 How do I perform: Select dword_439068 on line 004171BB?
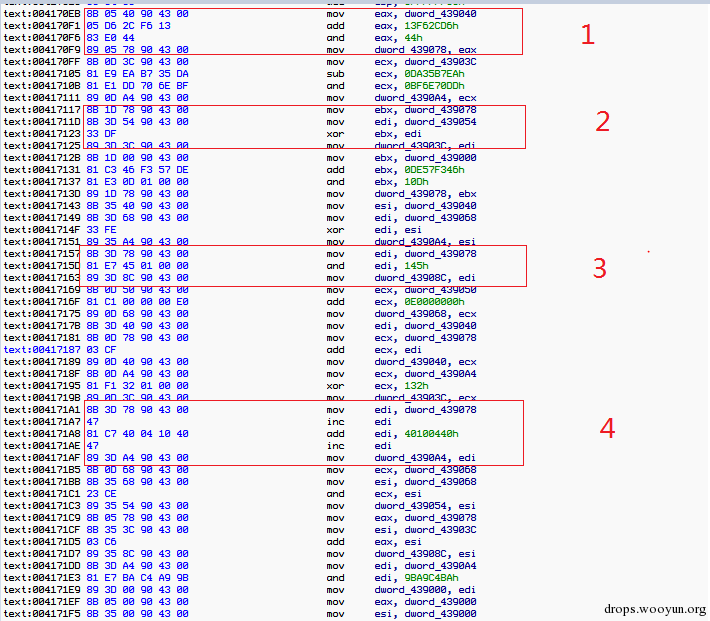[x=440, y=482]
